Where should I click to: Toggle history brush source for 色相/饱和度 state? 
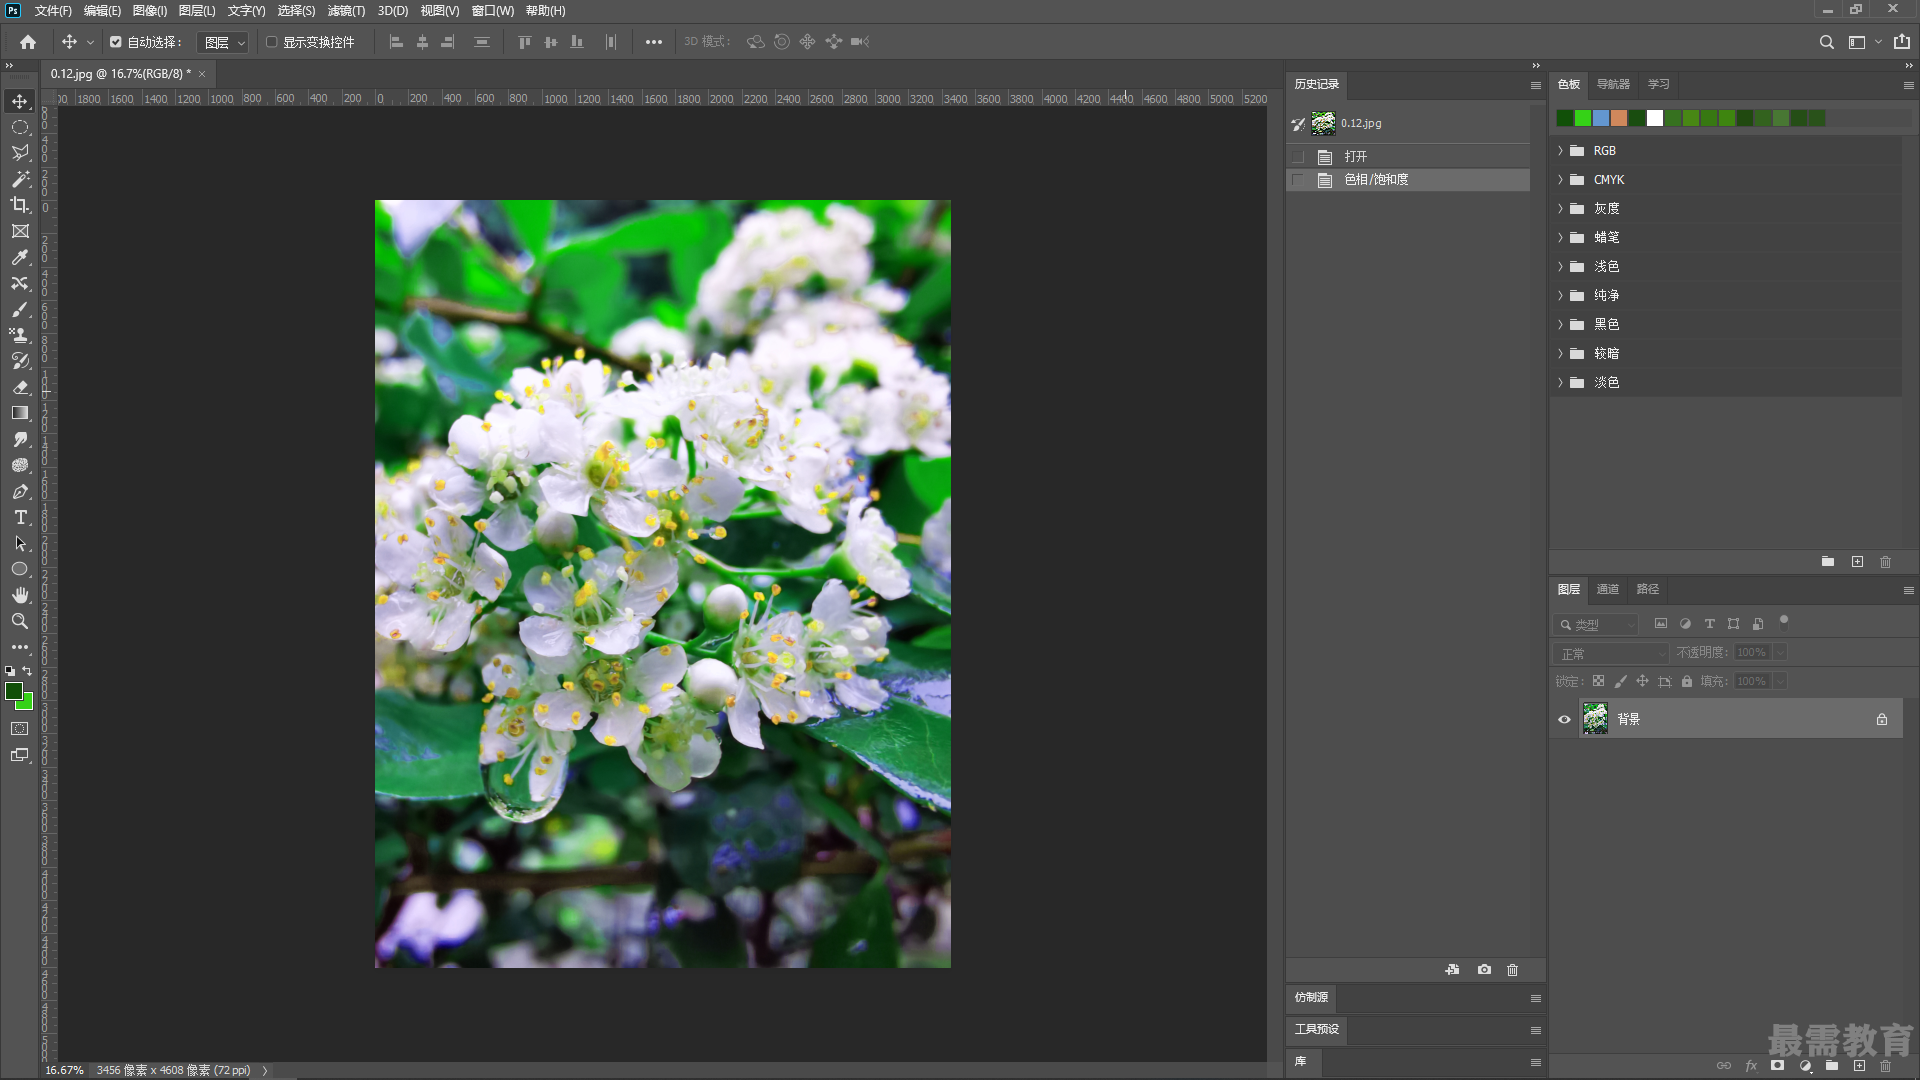tap(1298, 180)
